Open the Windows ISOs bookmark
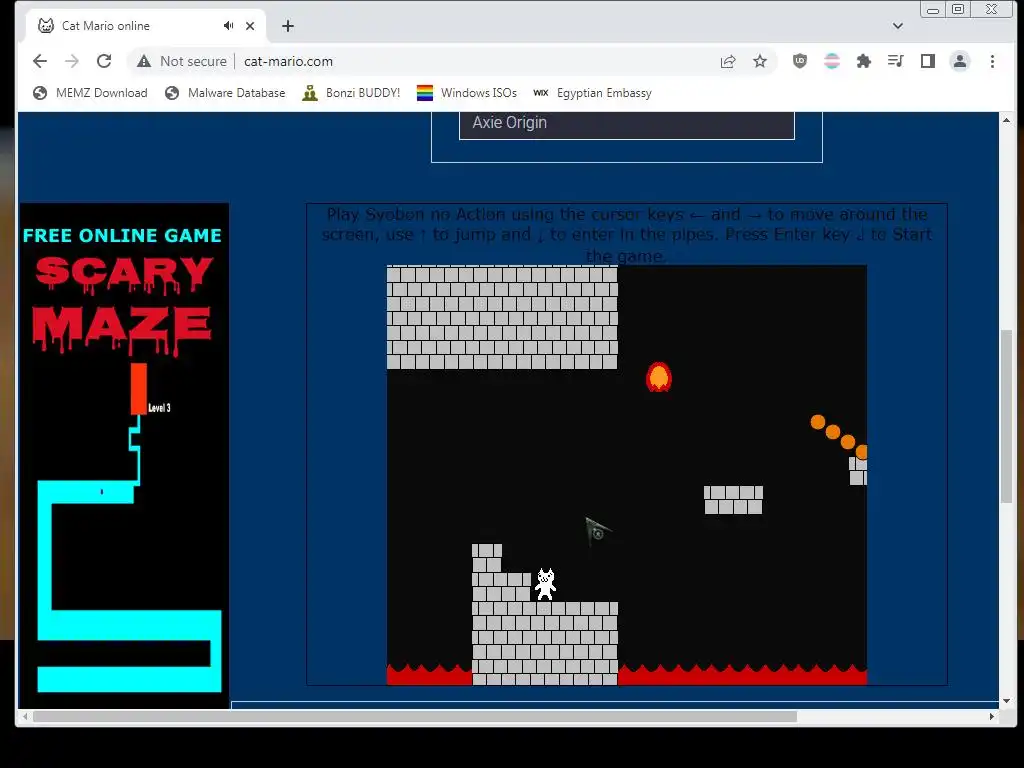Screen dimensions: 1024x768 click(467, 93)
